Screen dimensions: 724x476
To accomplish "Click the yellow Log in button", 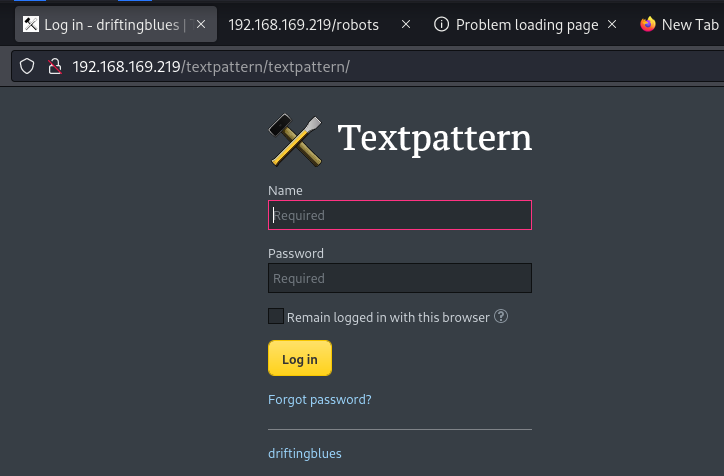I will [300, 358].
